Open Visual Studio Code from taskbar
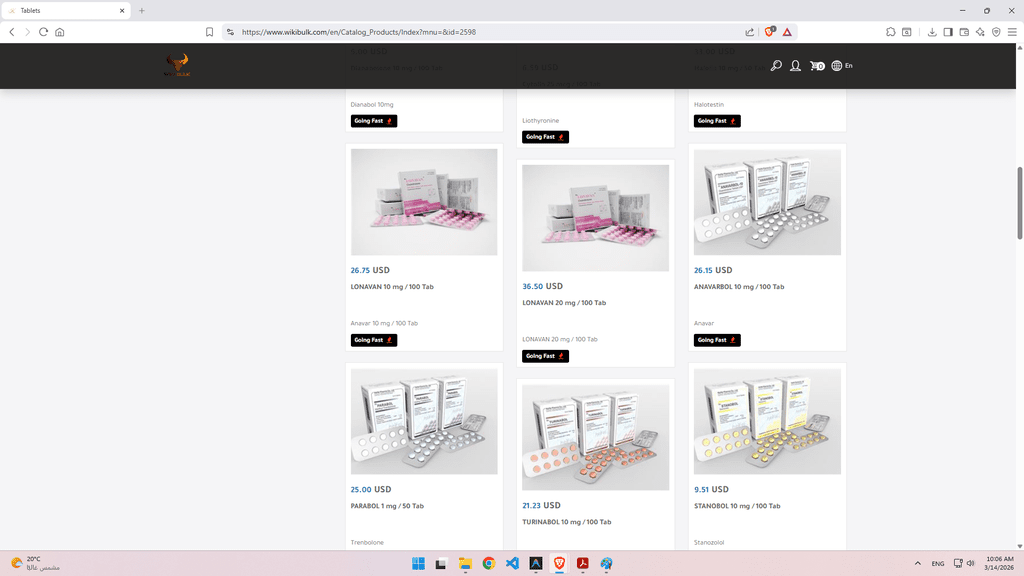The width and height of the screenshot is (1024, 576). (x=512, y=564)
